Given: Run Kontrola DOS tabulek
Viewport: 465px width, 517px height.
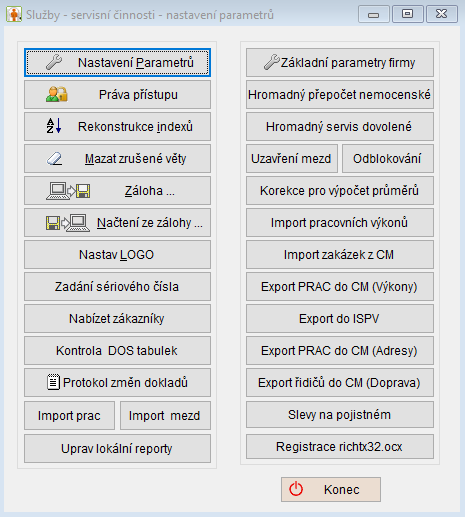Looking at the screenshot, I should tap(117, 351).
